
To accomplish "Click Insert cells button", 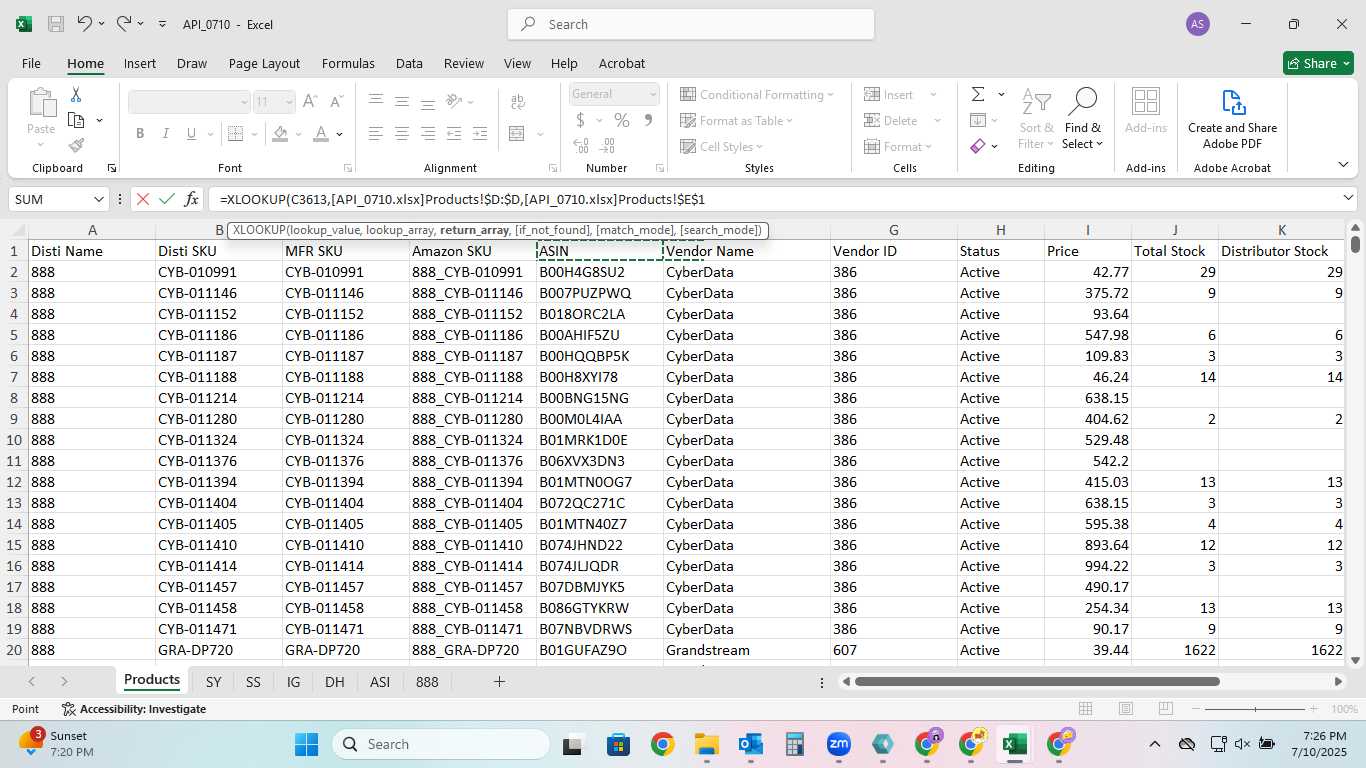I will click(x=889, y=94).
